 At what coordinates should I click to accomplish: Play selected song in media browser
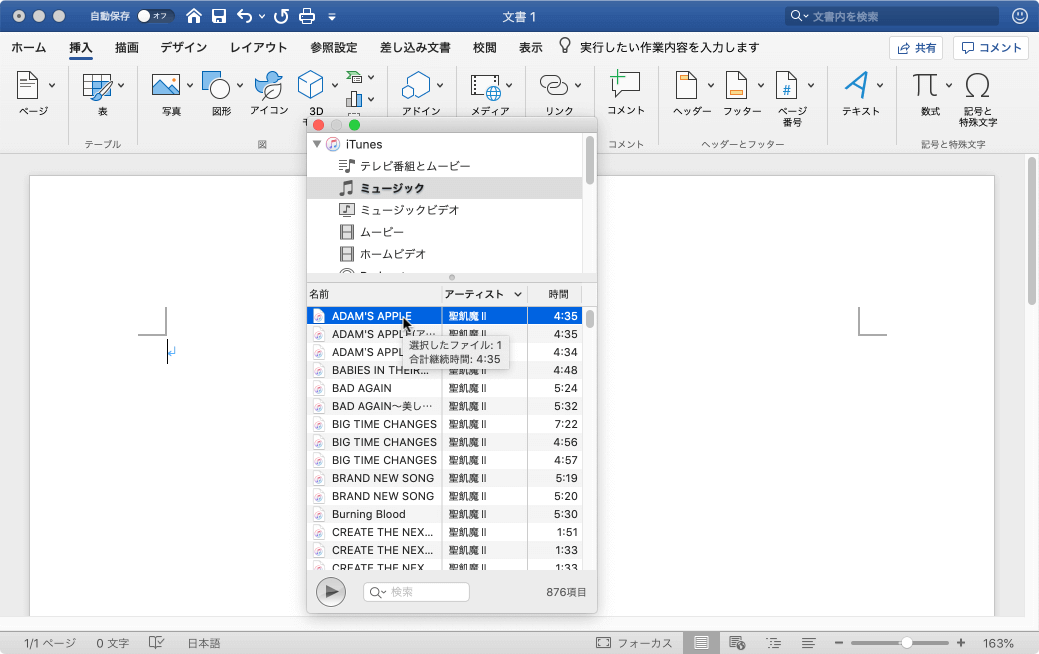(x=331, y=592)
